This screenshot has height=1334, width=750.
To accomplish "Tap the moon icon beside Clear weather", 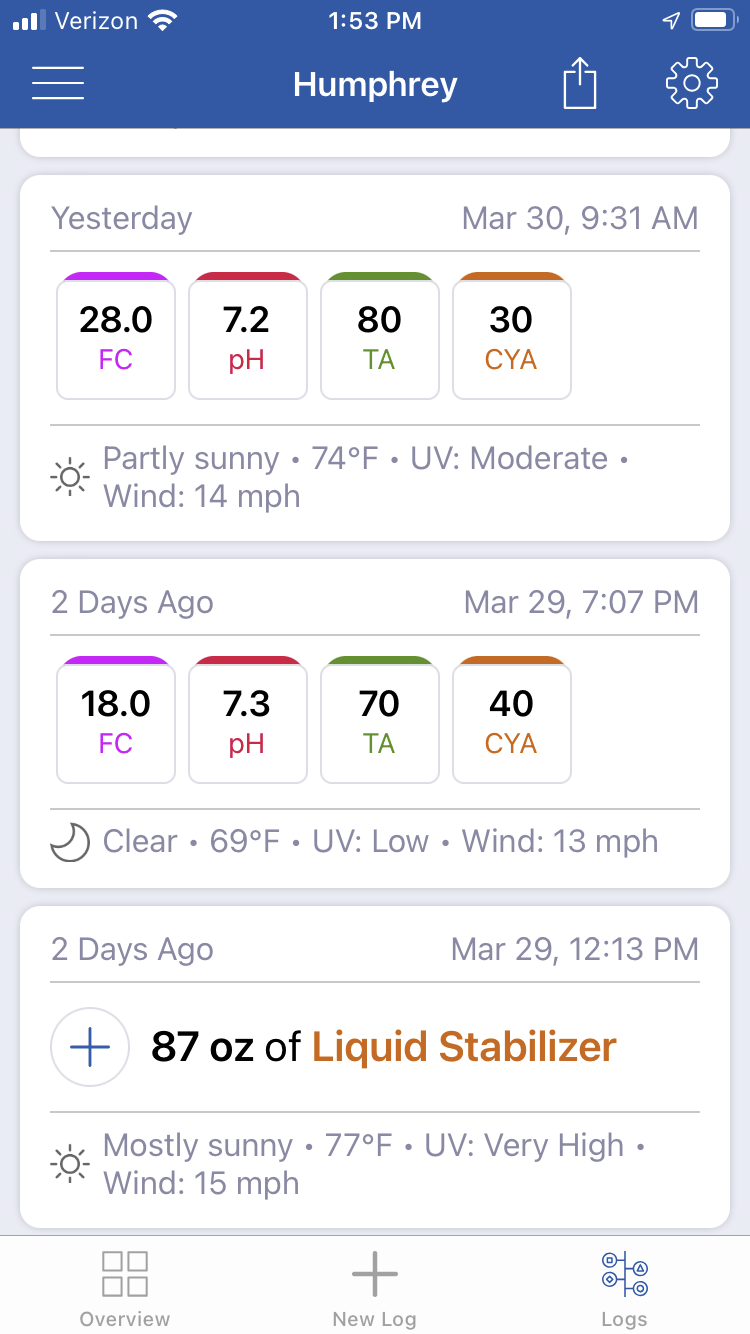I will (70, 842).
